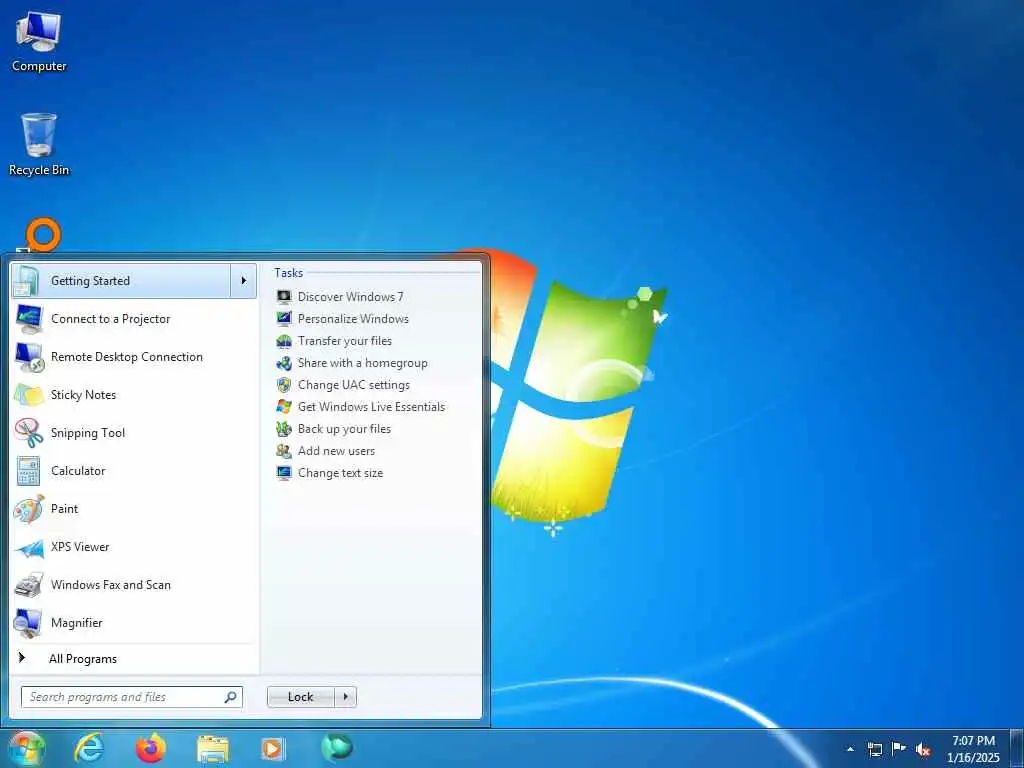The height and width of the screenshot is (768, 1024).
Task: Expand the Getting Started submenu arrow
Action: (x=244, y=281)
